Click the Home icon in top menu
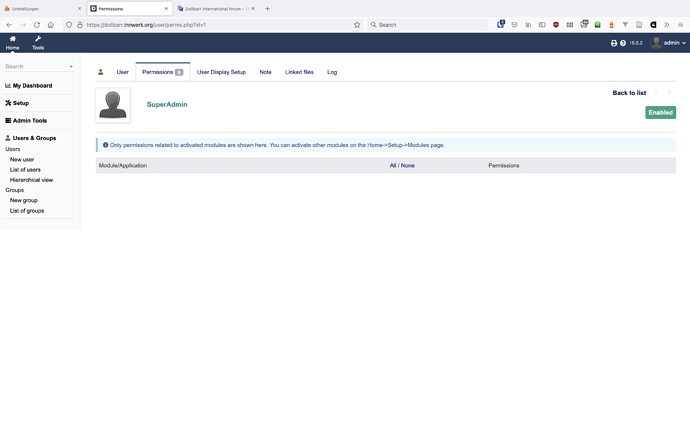 coord(12,40)
